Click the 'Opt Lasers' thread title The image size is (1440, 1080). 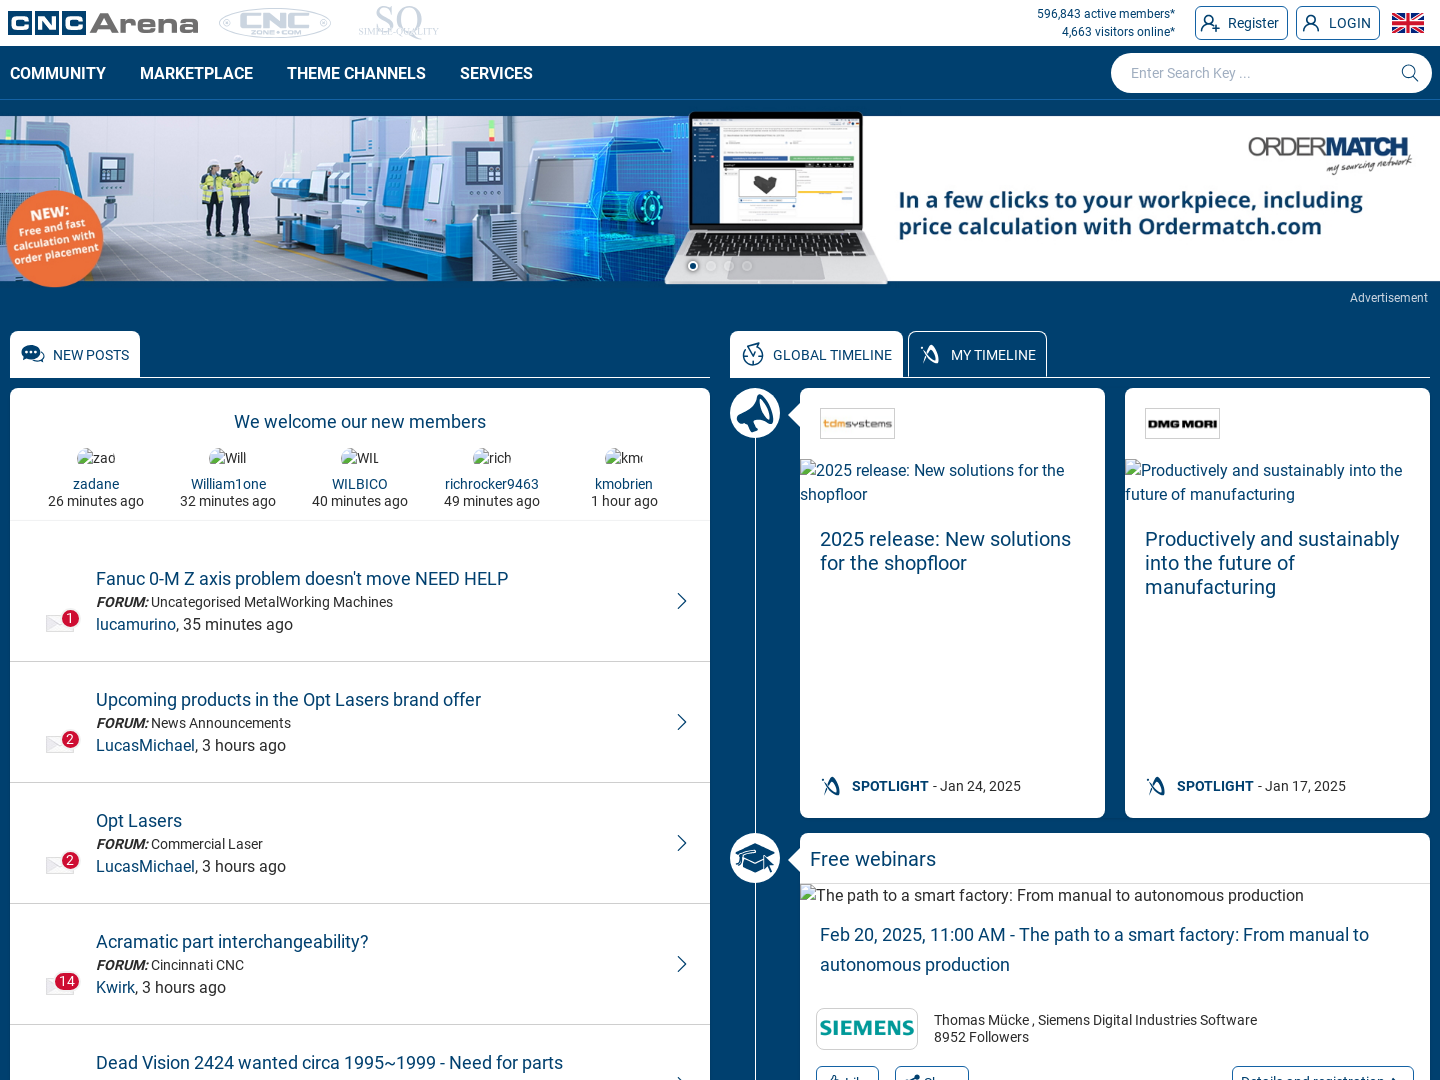click(x=139, y=821)
